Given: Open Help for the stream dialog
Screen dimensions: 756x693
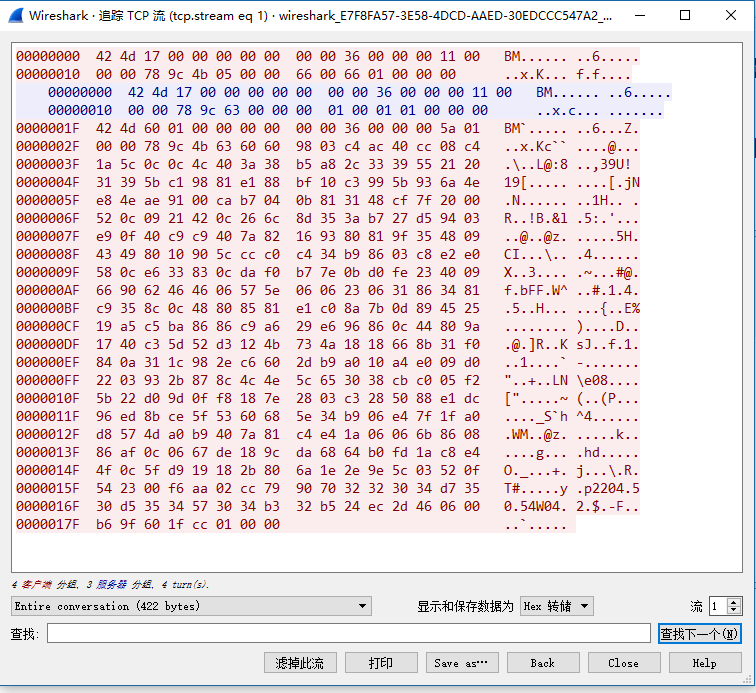Looking at the screenshot, I should pos(704,663).
